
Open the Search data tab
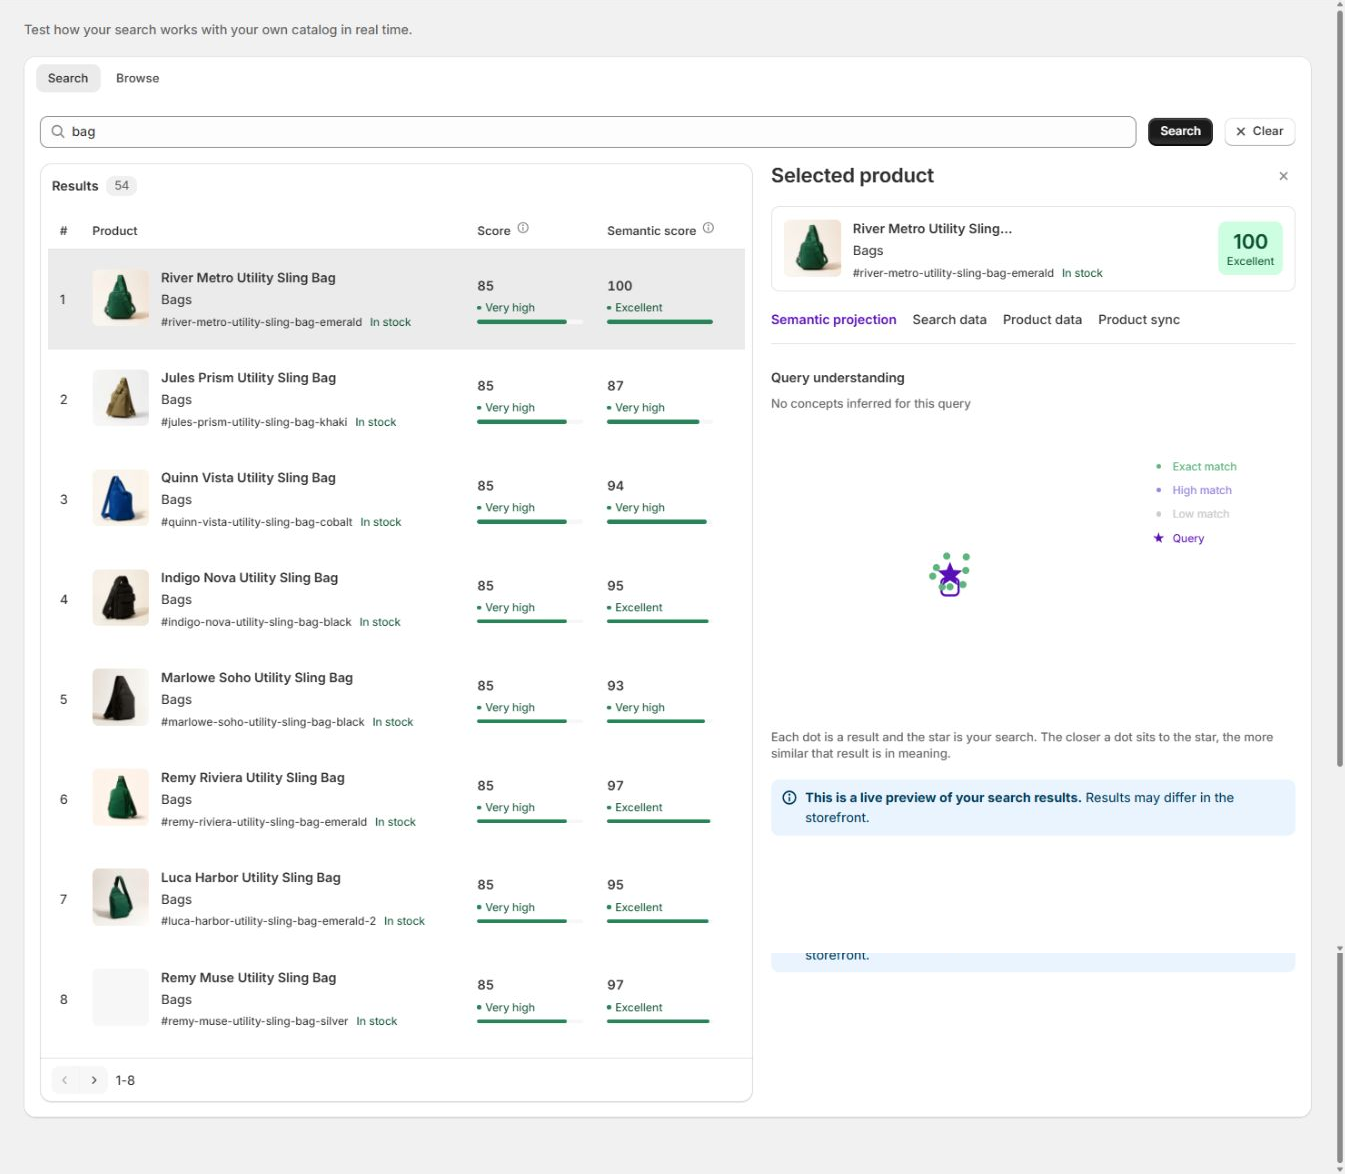(x=949, y=320)
